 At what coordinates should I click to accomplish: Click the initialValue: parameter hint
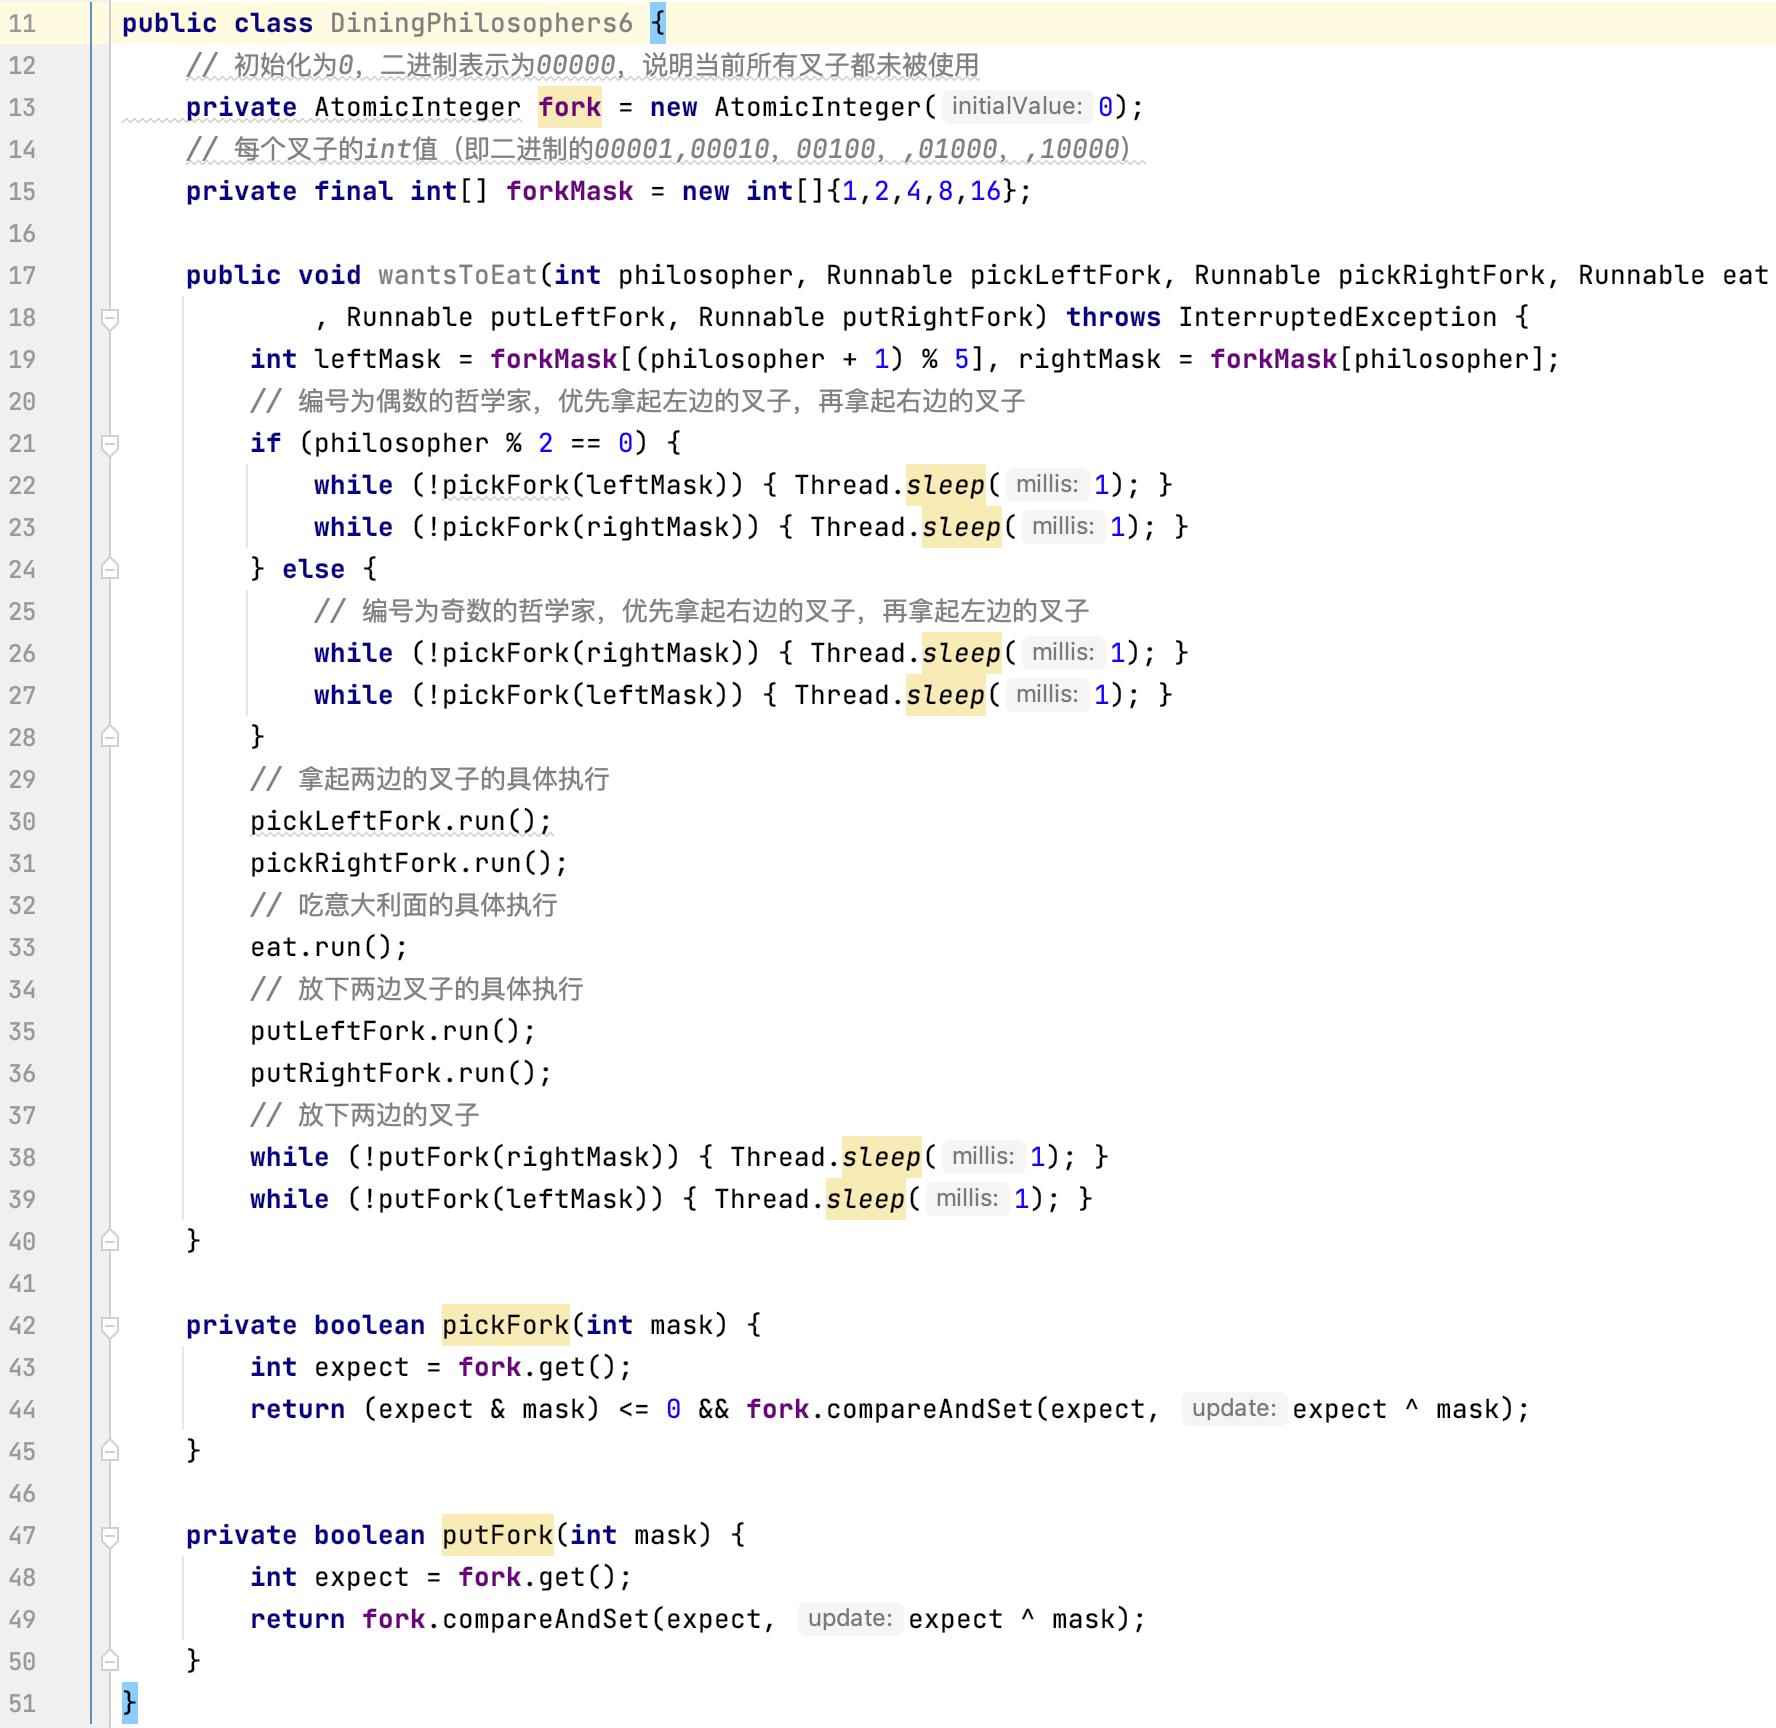(1016, 106)
